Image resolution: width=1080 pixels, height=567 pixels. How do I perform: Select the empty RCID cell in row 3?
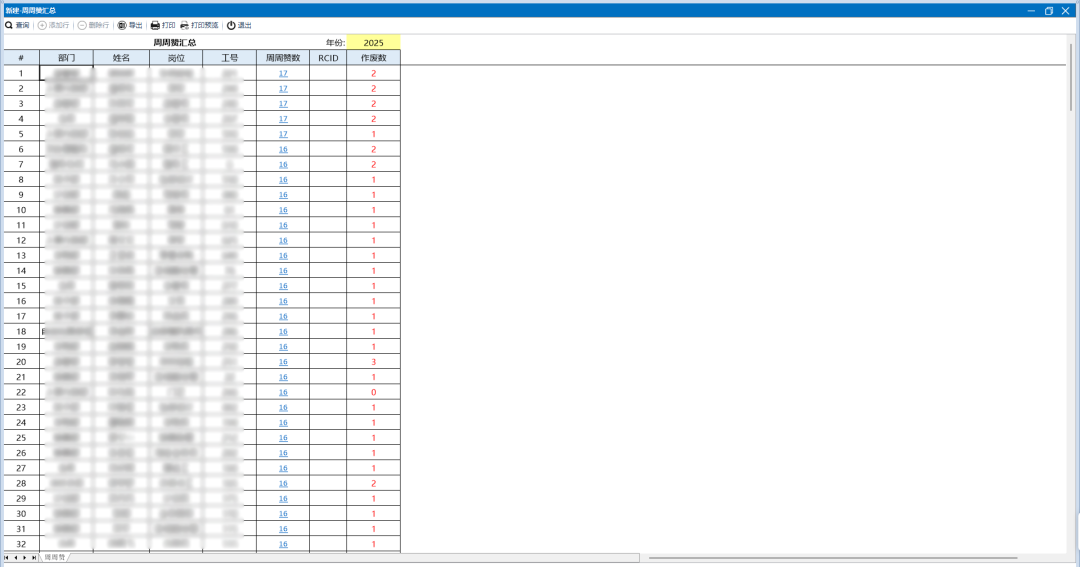pyautogui.click(x=329, y=104)
